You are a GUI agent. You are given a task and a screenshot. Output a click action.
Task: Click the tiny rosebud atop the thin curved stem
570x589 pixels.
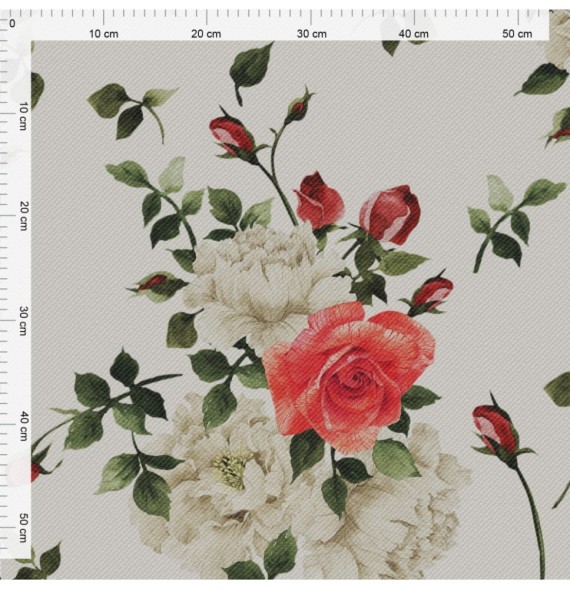[x=299, y=106]
